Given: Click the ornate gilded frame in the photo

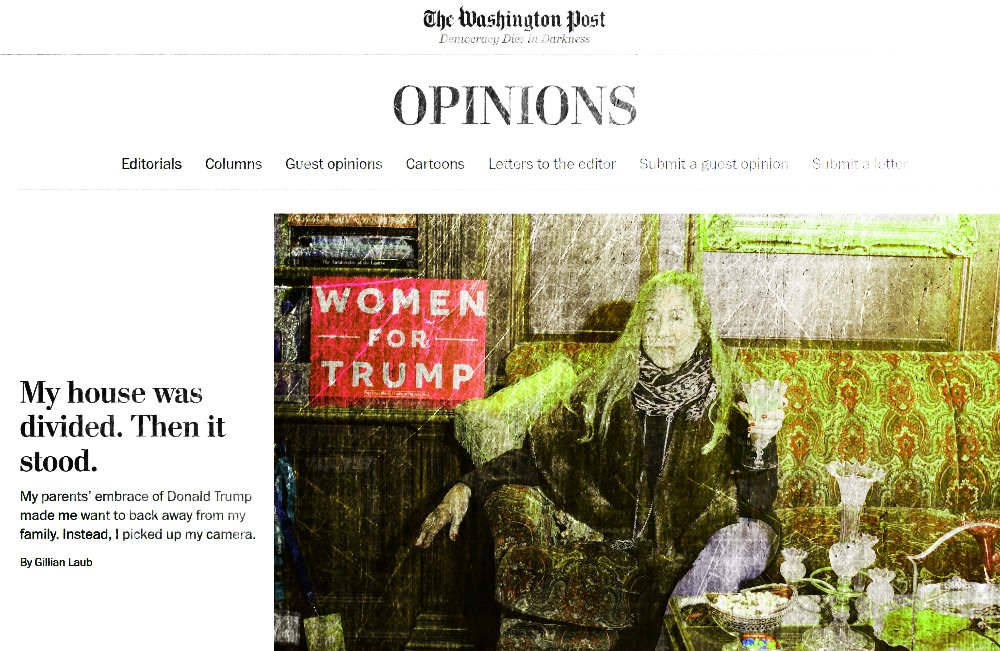Looking at the screenshot, I should (x=841, y=236).
